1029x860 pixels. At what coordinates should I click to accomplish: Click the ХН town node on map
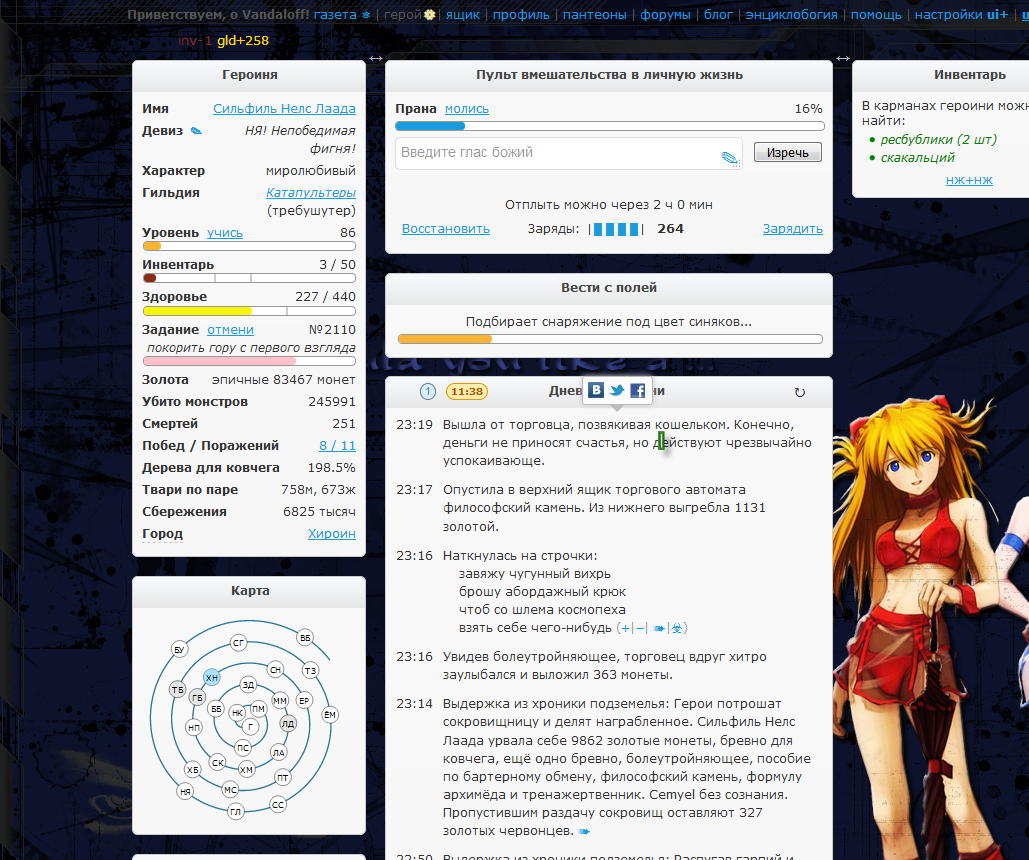coord(211,678)
